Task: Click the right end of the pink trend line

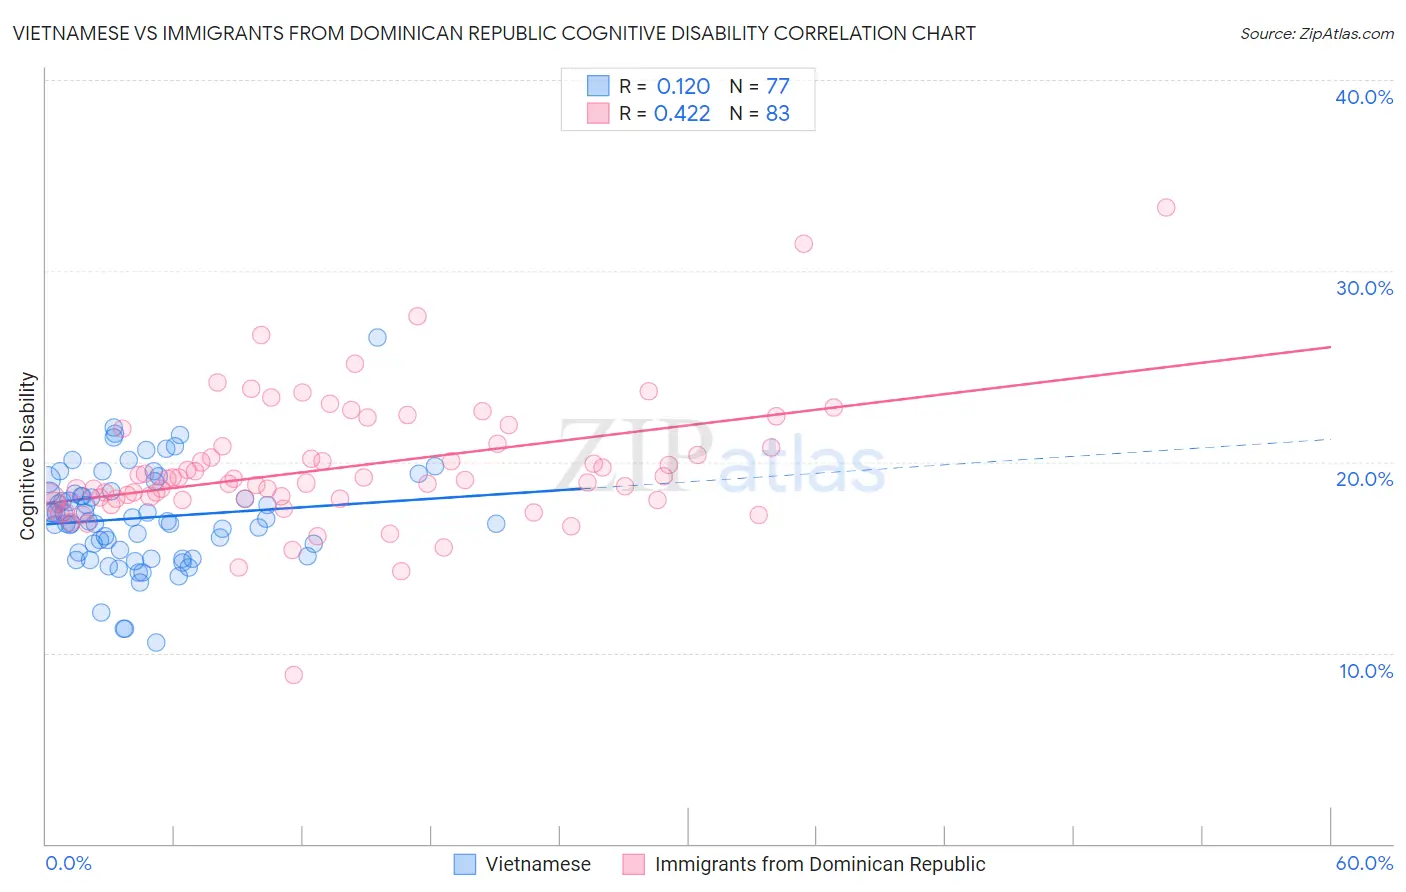Action: (1330, 347)
